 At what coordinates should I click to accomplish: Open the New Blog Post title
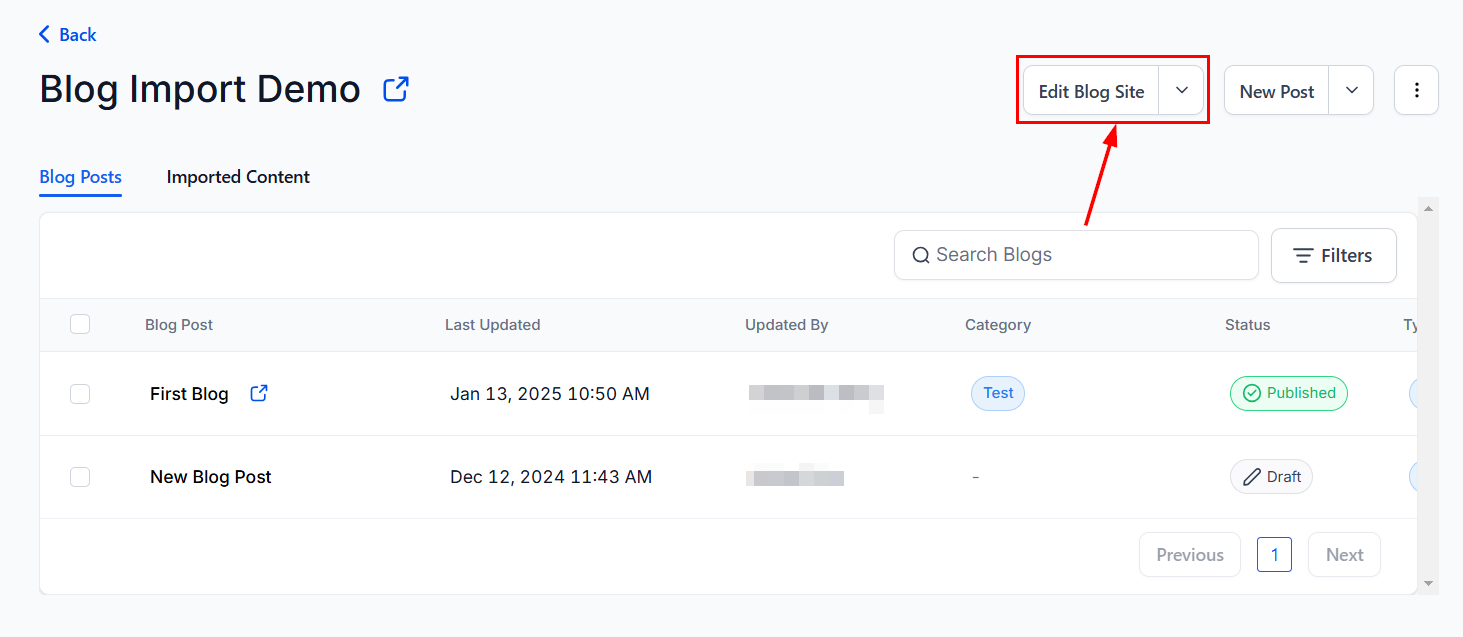pyautogui.click(x=211, y=477)
